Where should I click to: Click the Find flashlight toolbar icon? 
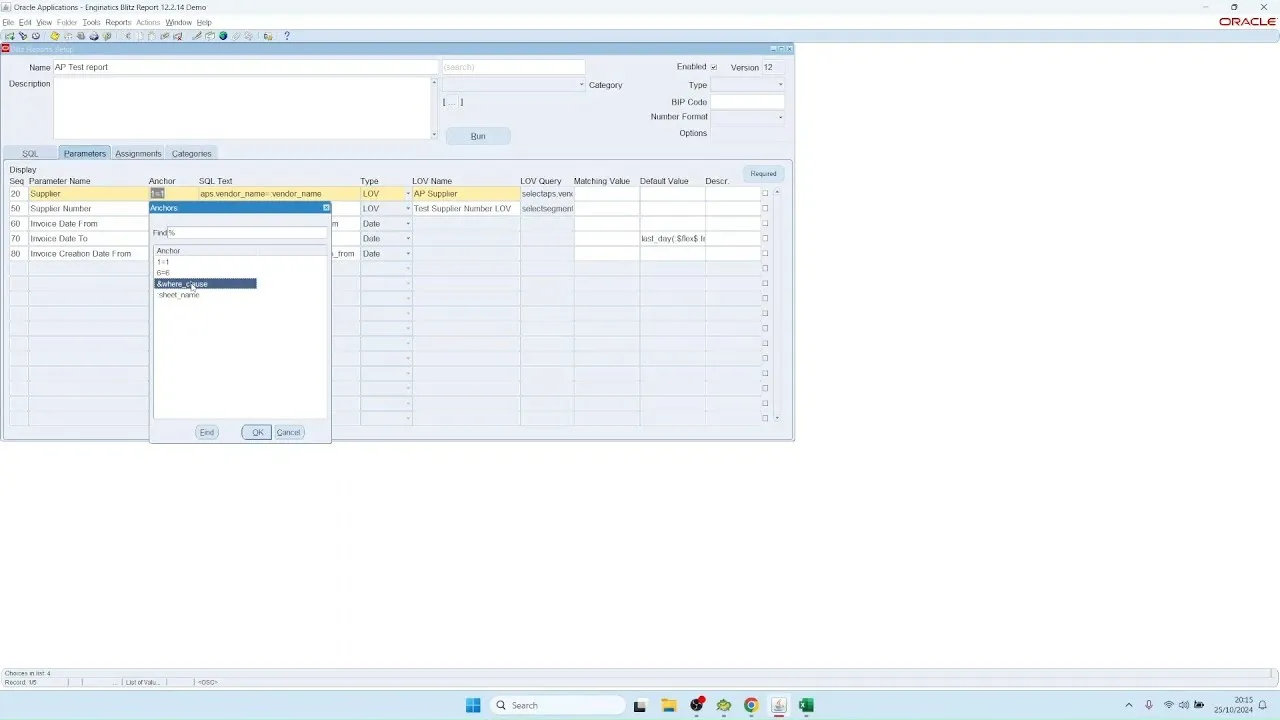click(x=23, y=36)
